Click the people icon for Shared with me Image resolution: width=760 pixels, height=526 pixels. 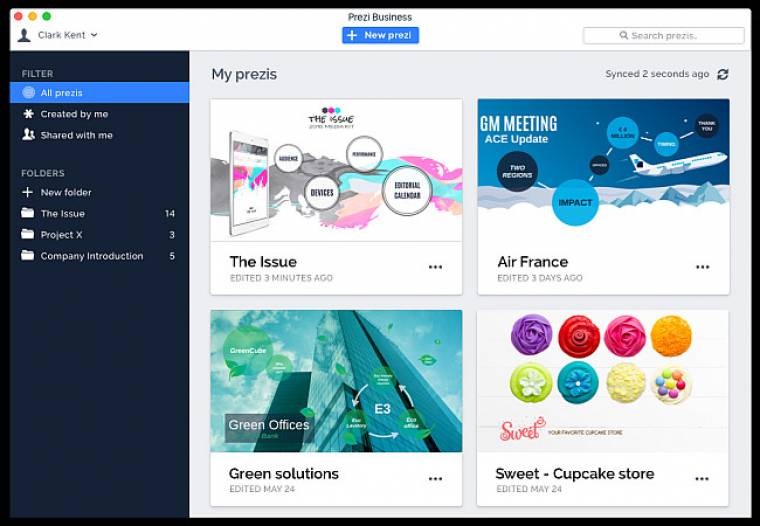(29, 135)
